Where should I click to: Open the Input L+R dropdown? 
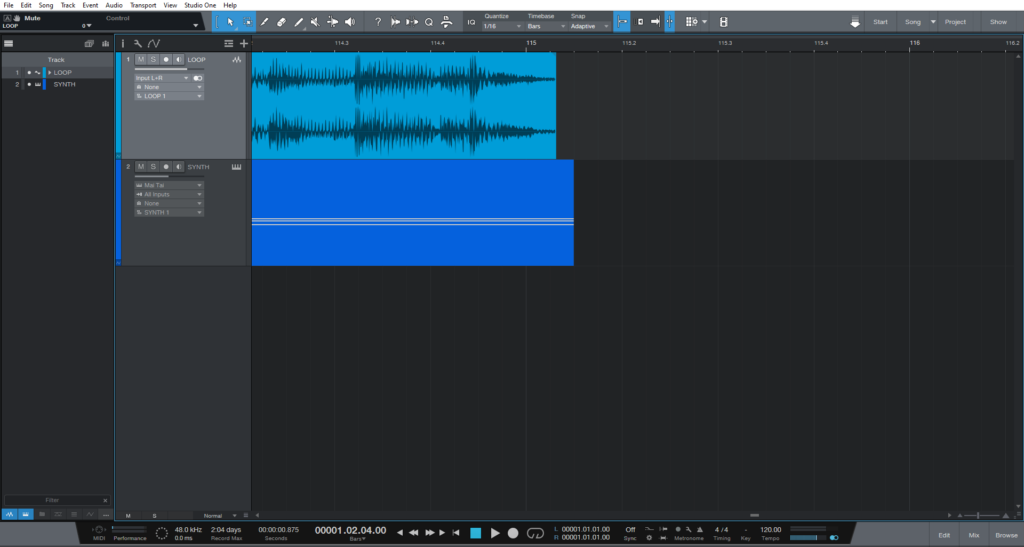coord(162,78)
